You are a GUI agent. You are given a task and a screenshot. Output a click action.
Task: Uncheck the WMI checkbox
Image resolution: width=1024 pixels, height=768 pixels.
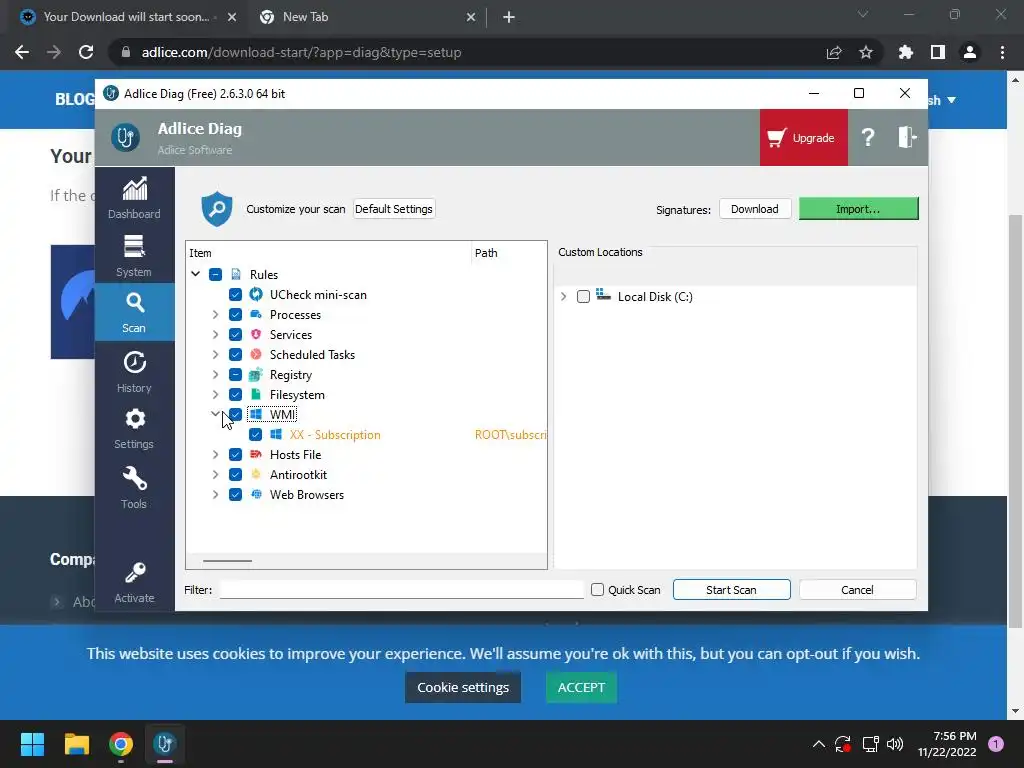coord(235,415)
